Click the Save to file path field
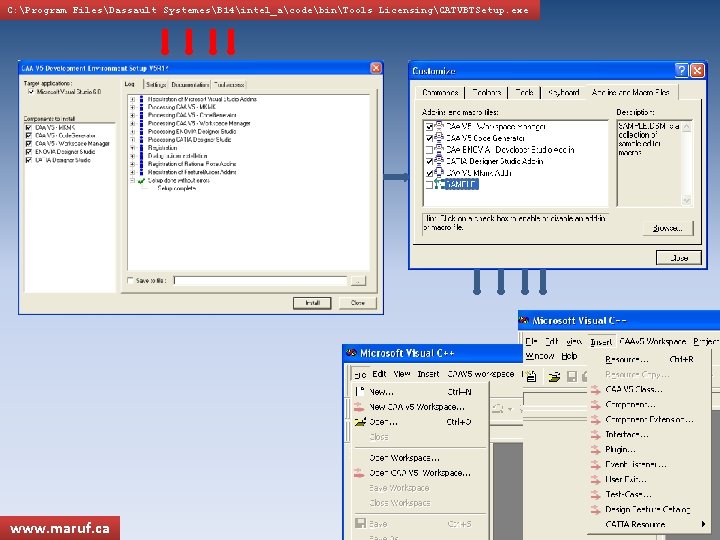This screenshot has width=720, height=540. tap(260, 281)
